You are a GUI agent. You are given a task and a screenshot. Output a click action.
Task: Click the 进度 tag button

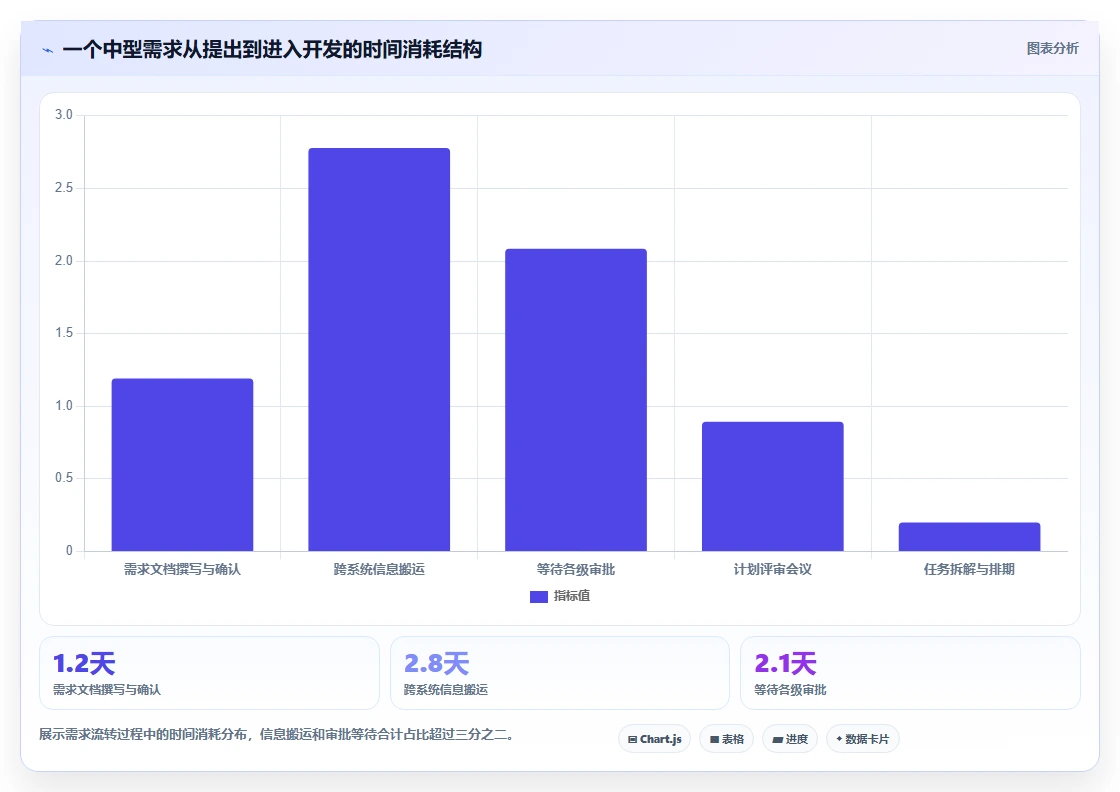pos(790,739)
